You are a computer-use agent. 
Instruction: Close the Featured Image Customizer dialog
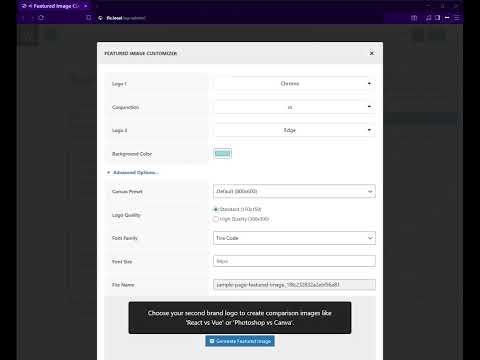[372, 53]
